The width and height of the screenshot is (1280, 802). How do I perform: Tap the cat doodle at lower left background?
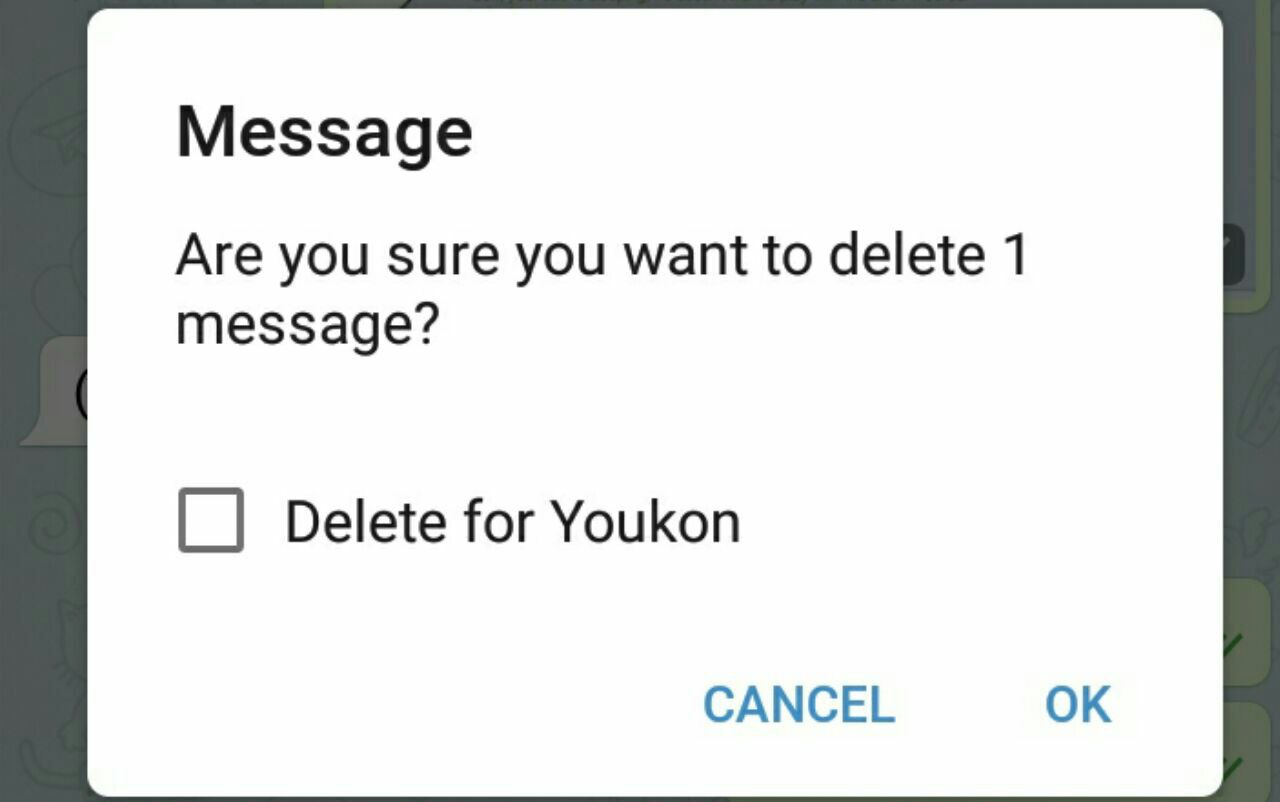(x=55, y=640)
